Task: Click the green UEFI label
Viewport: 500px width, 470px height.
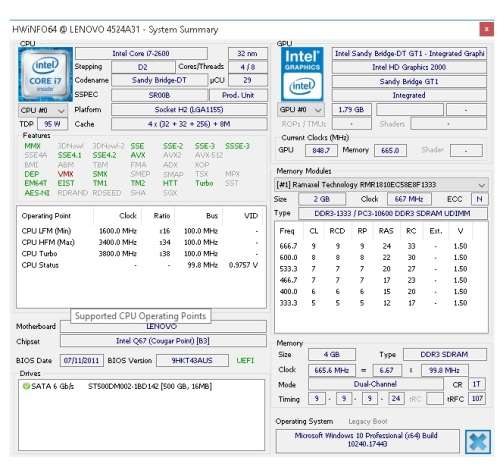Action: tap(245, 360)
